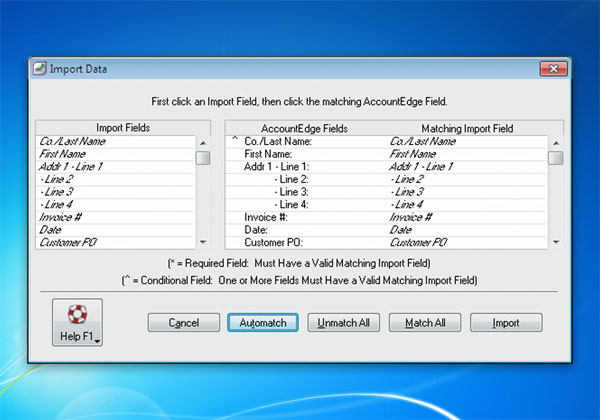Image resolution: width=600 pixels, height=420 pixels.
Task: Close the Import Data dialog
Action: coord(553,68)
